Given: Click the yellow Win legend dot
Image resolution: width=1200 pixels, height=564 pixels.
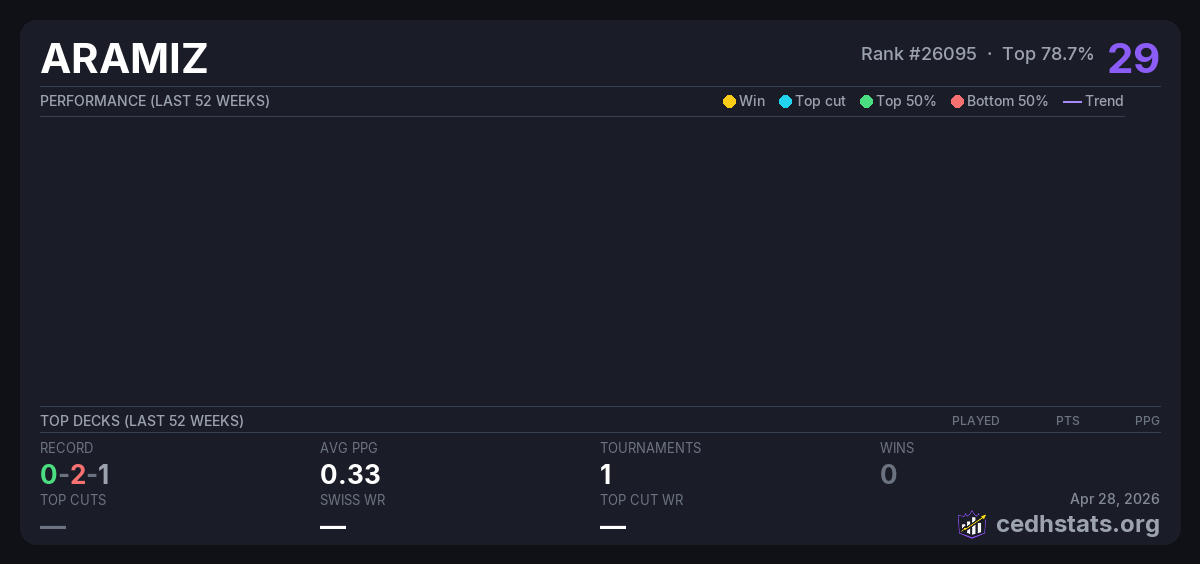Looking at the screenshot, I should click(729, 101).
